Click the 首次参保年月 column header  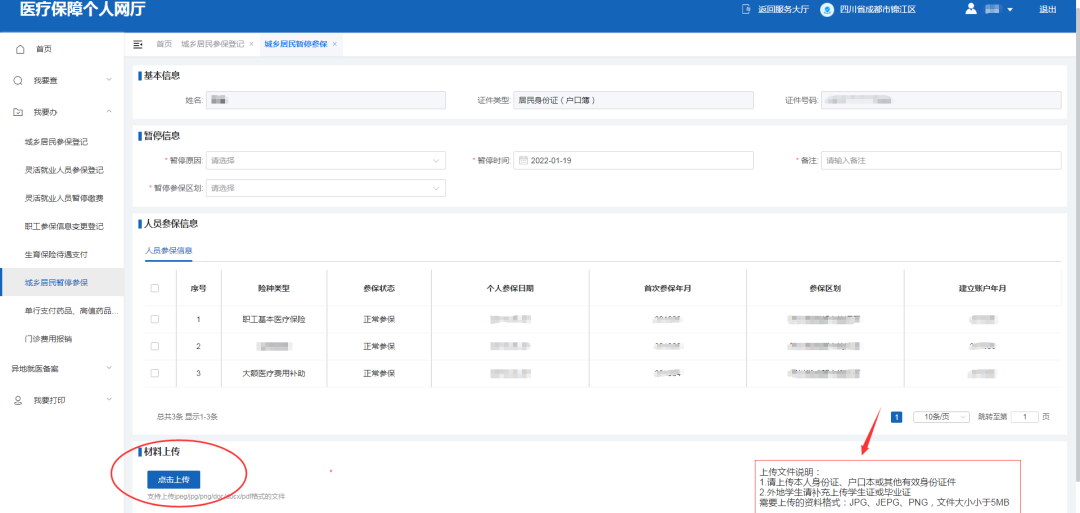coord(667,288)
